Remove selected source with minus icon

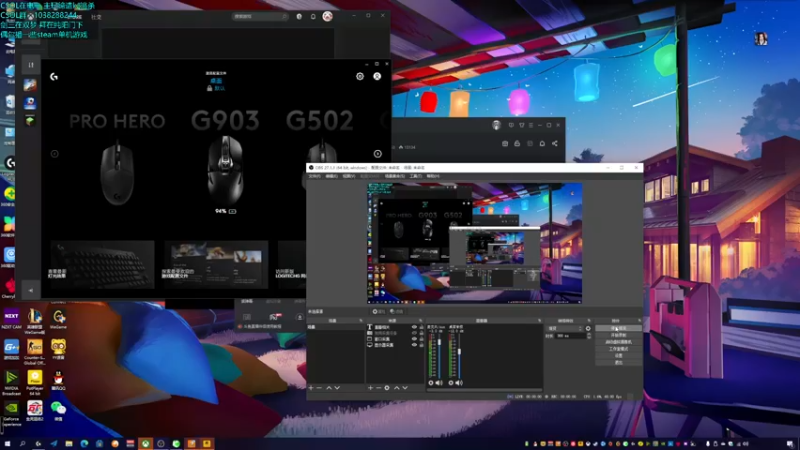(x=379, y=388)
